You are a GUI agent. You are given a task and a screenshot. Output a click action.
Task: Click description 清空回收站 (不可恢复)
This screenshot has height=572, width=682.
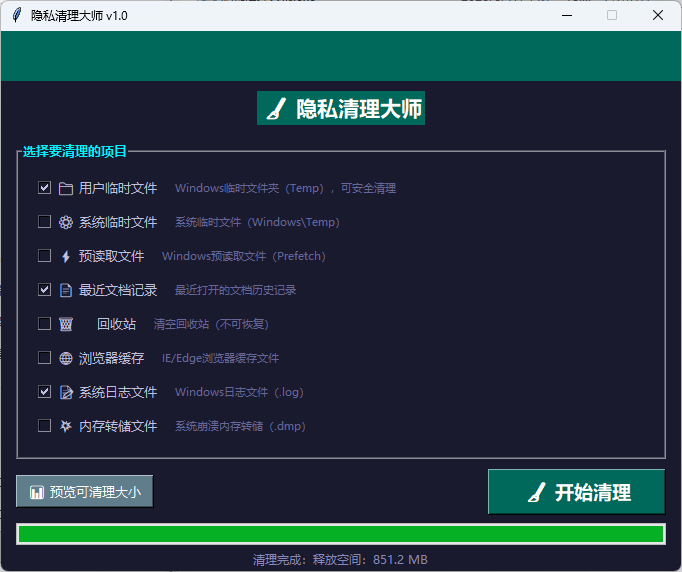(211, 324)
